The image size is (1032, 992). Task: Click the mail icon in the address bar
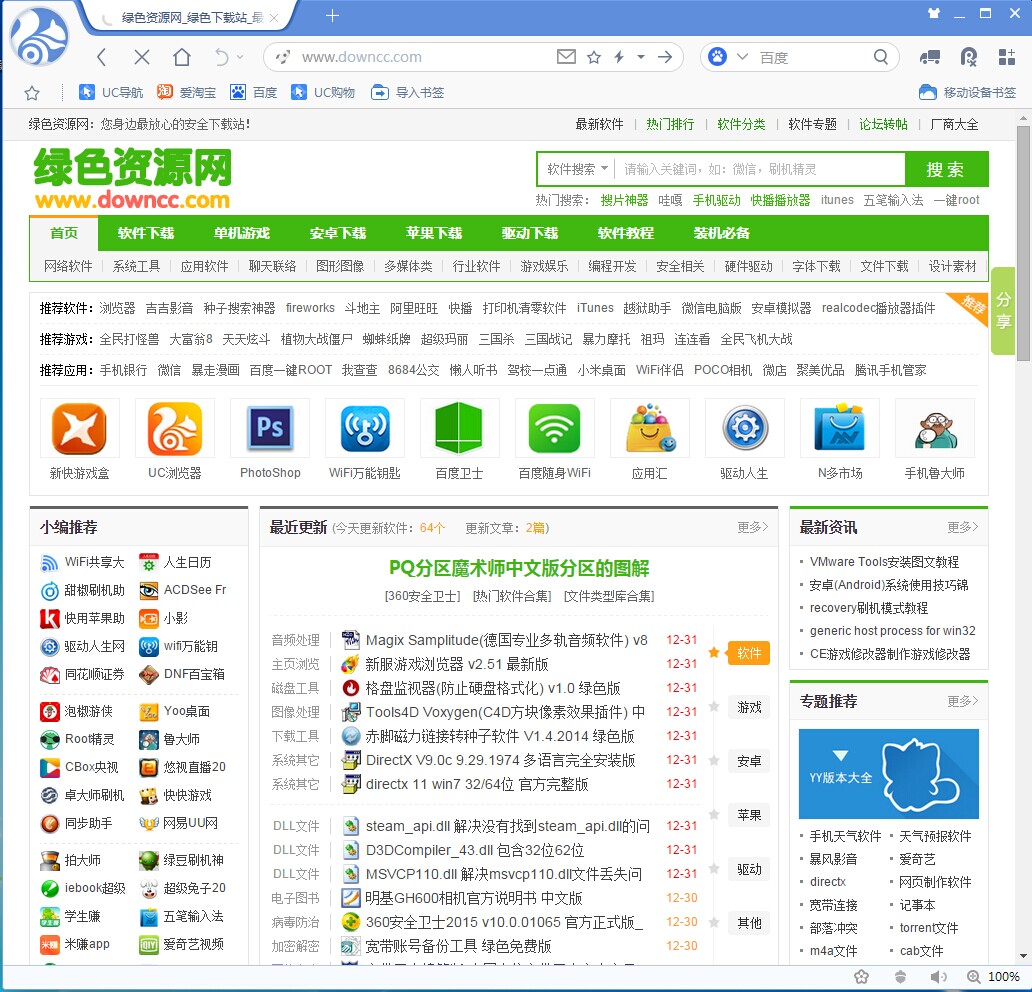tap(566, 57)
